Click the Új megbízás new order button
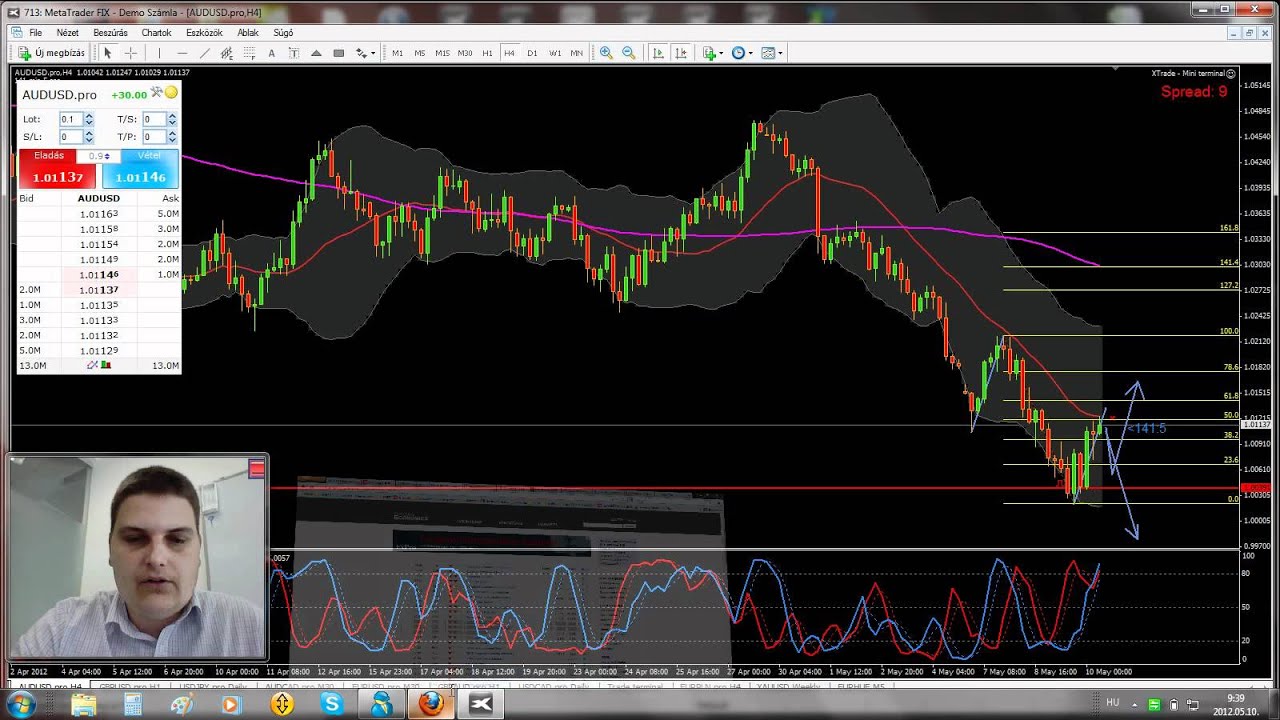Screen dimensions: 1280x720 tap(52, 53)
